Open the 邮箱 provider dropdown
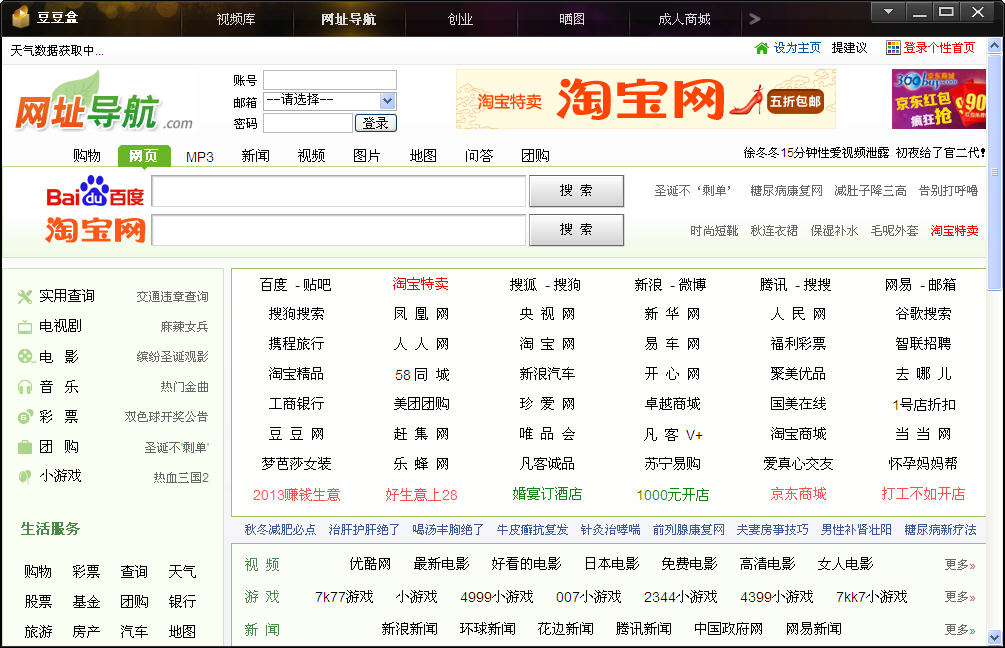Screen dimensions: 1005x648 click(388, 101)
